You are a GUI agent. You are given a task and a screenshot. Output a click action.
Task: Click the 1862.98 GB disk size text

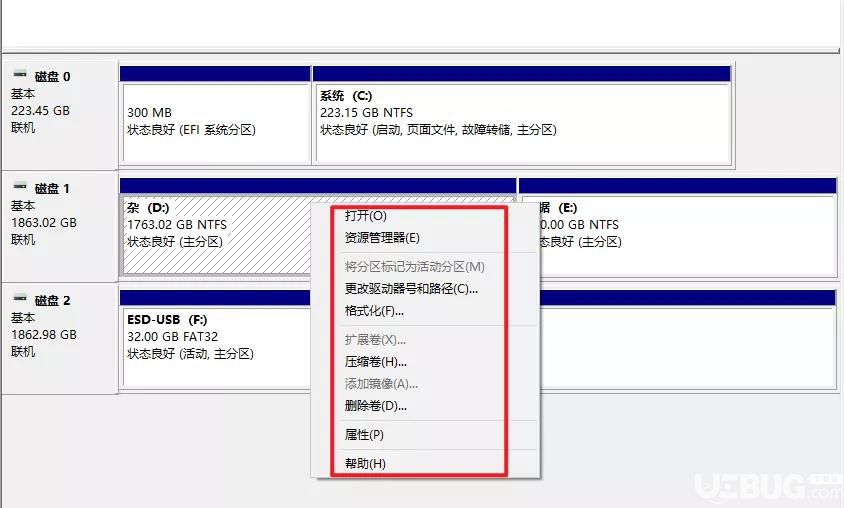44,335
